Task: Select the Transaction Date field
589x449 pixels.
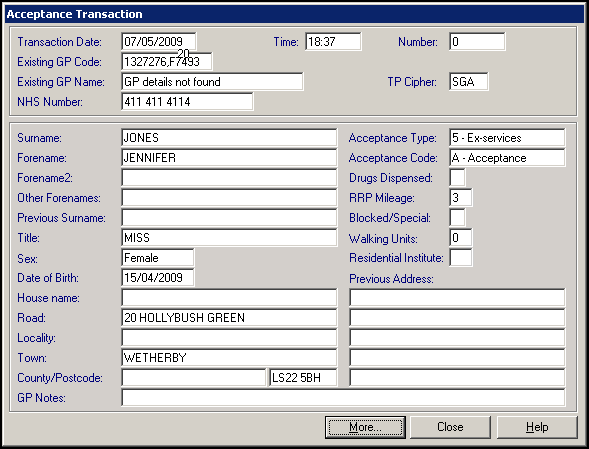Action: click(159, 41)
